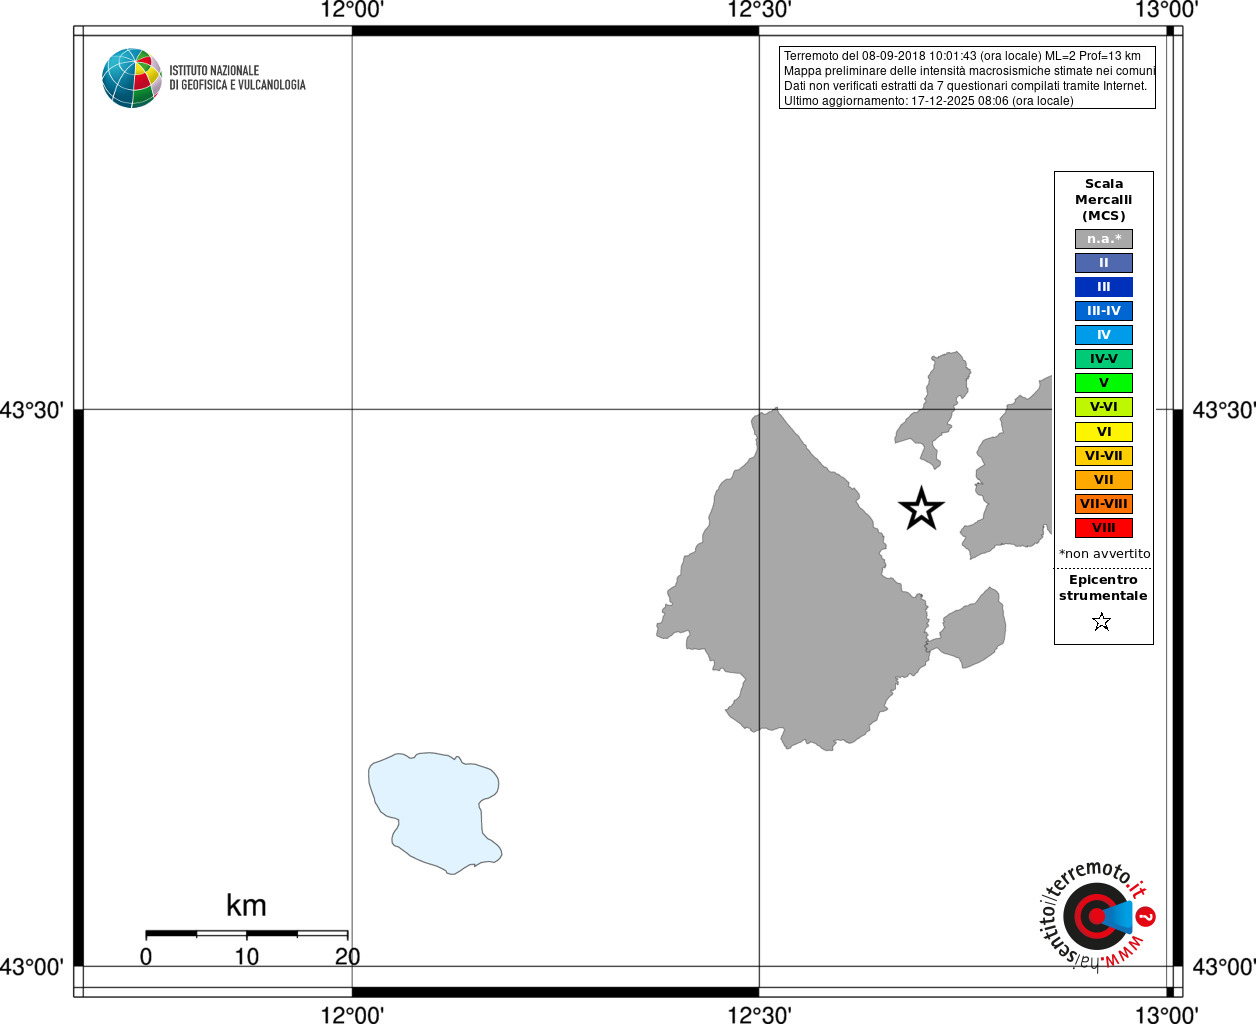The image size is (1256, 1024).
Task: Select the V bright green legend swatch
Action: 1104,383
